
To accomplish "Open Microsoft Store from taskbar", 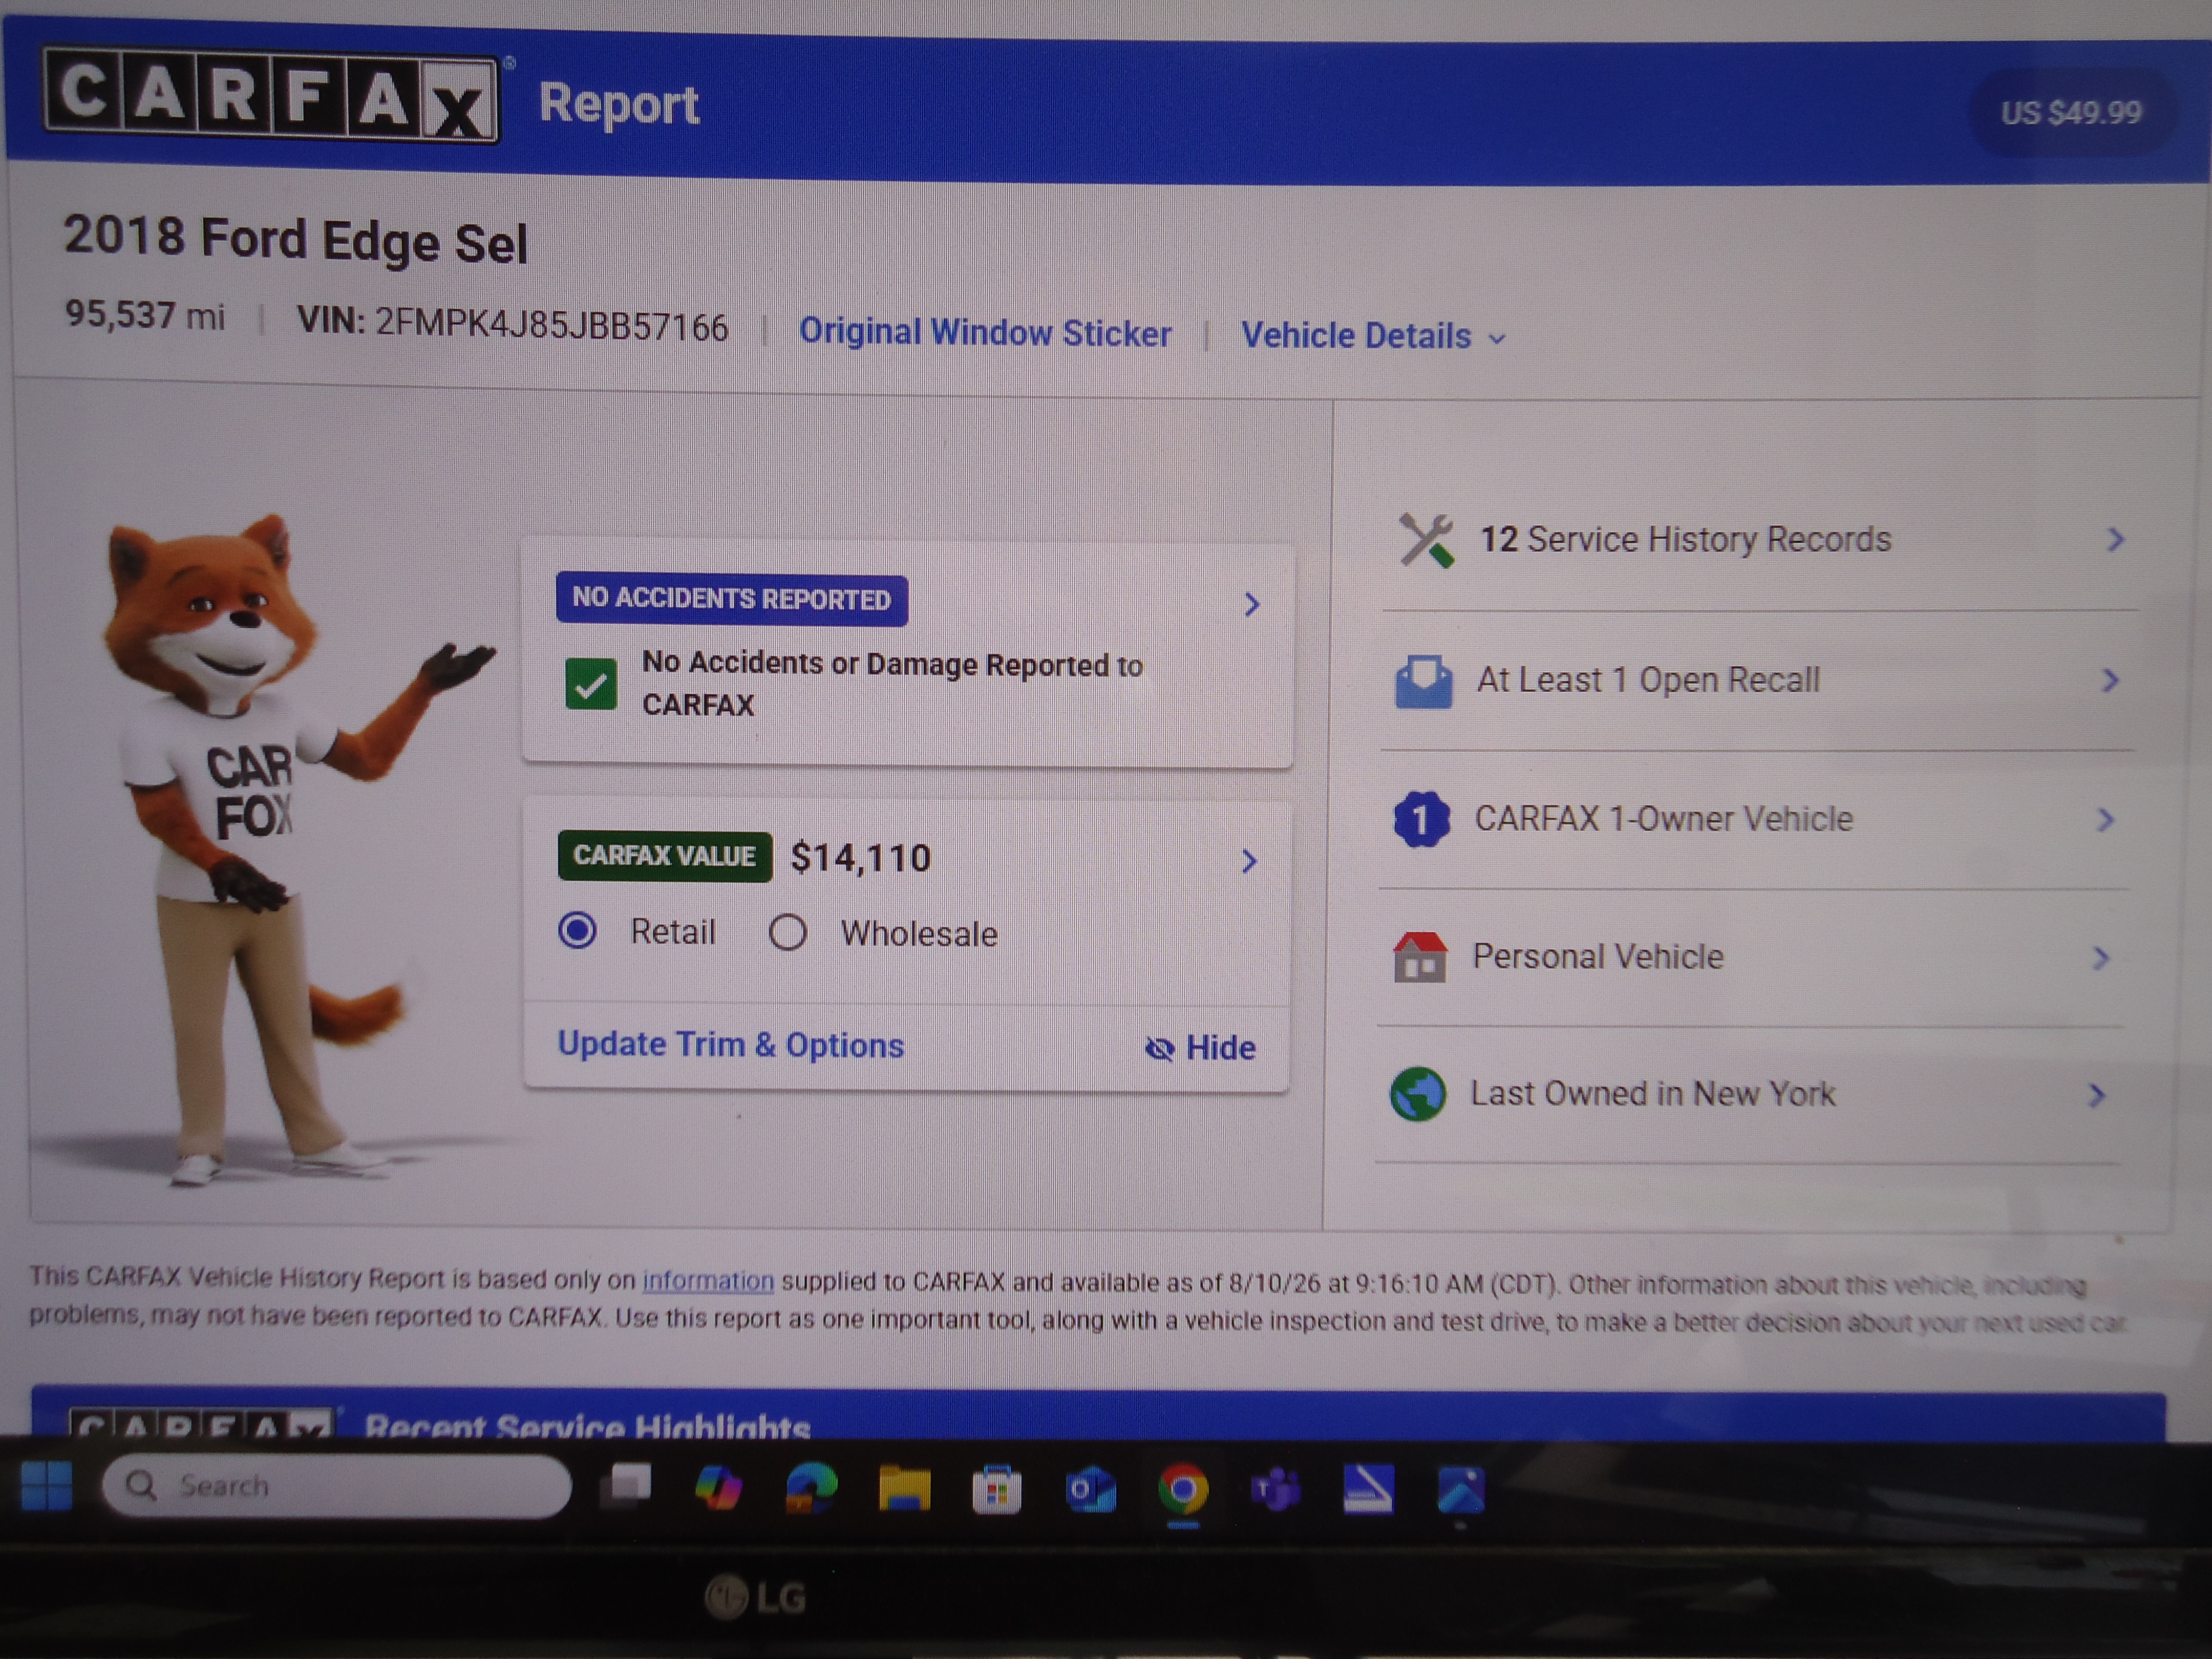I will click(x=997, y=1491).
